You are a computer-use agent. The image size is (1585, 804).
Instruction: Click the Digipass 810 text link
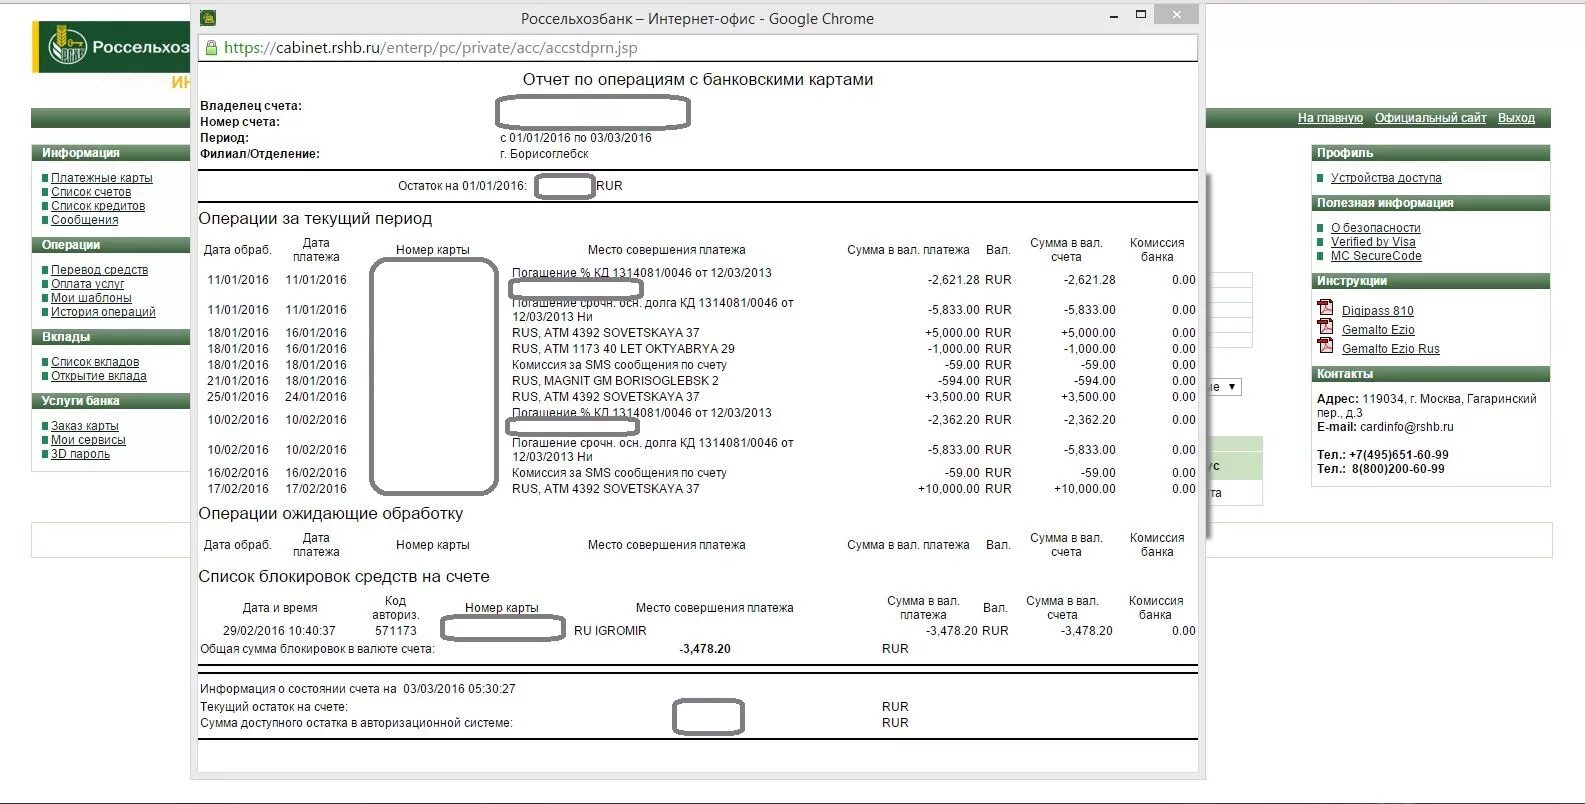1377,311
